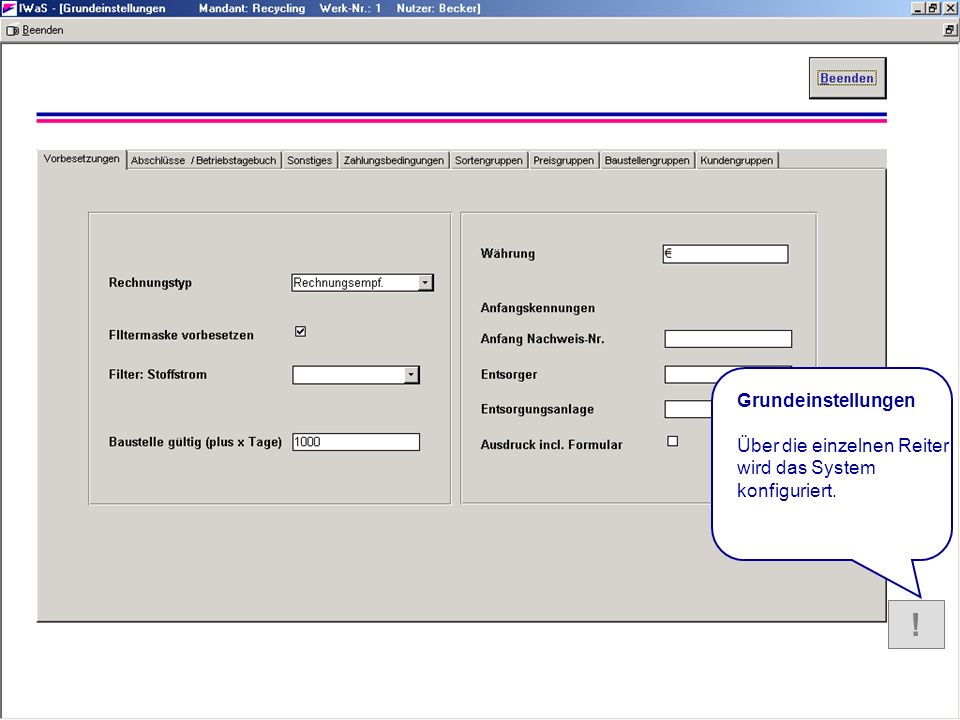The image size is (960, 720).
Task: Restore the inner document window
Action: tap(948, 30)
